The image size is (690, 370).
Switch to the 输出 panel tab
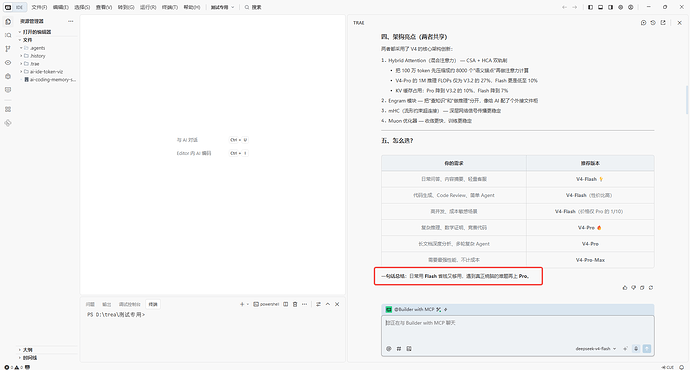(x=106, y=304)
